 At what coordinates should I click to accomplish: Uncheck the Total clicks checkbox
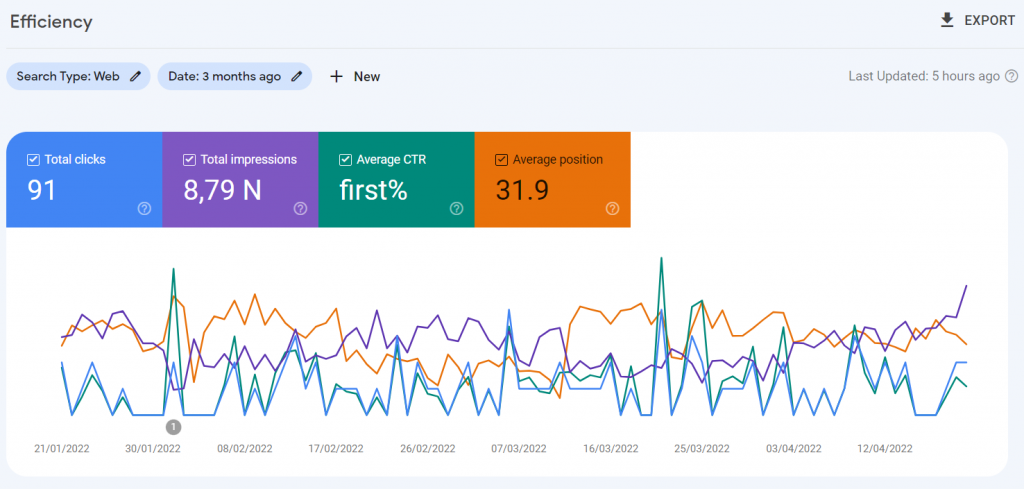(x=33, y=159)
